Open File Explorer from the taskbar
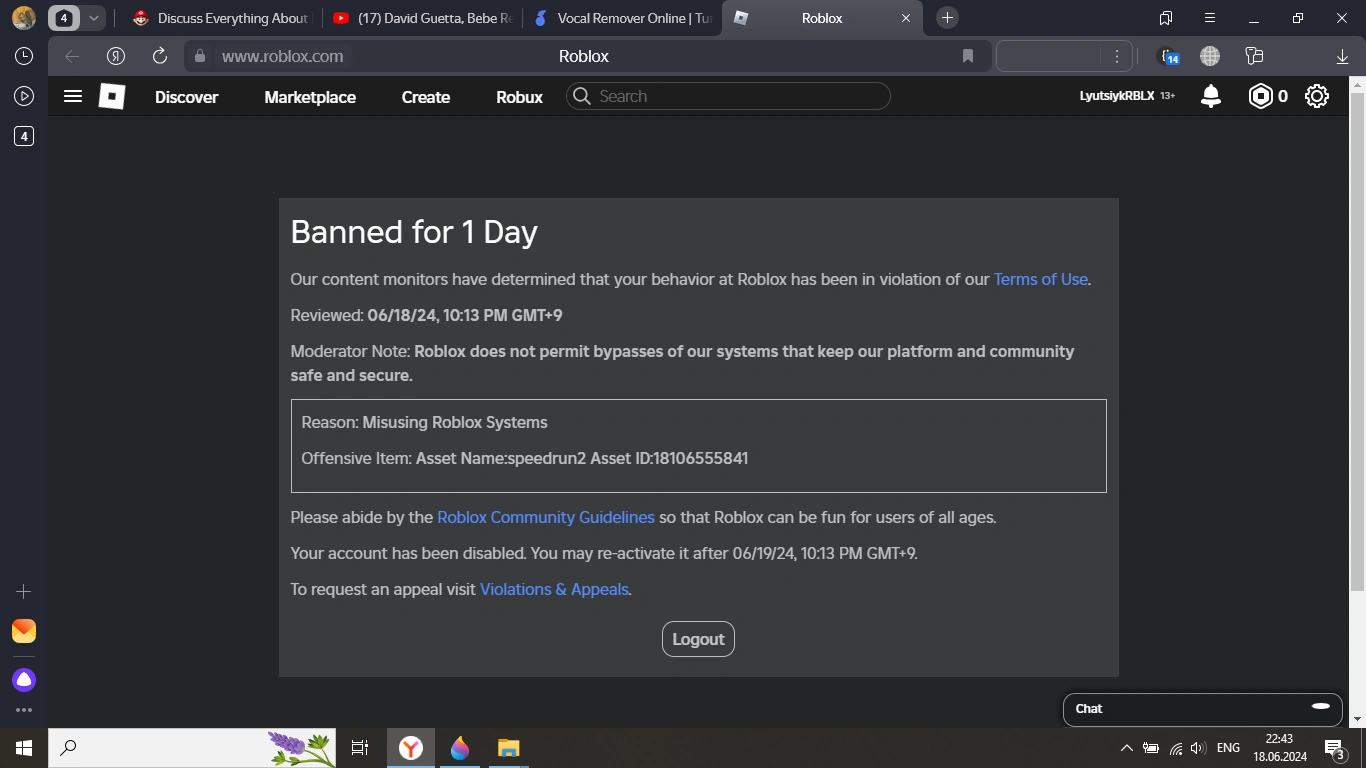This screenshot has height=768, width=1366. [x=508, y=747]
